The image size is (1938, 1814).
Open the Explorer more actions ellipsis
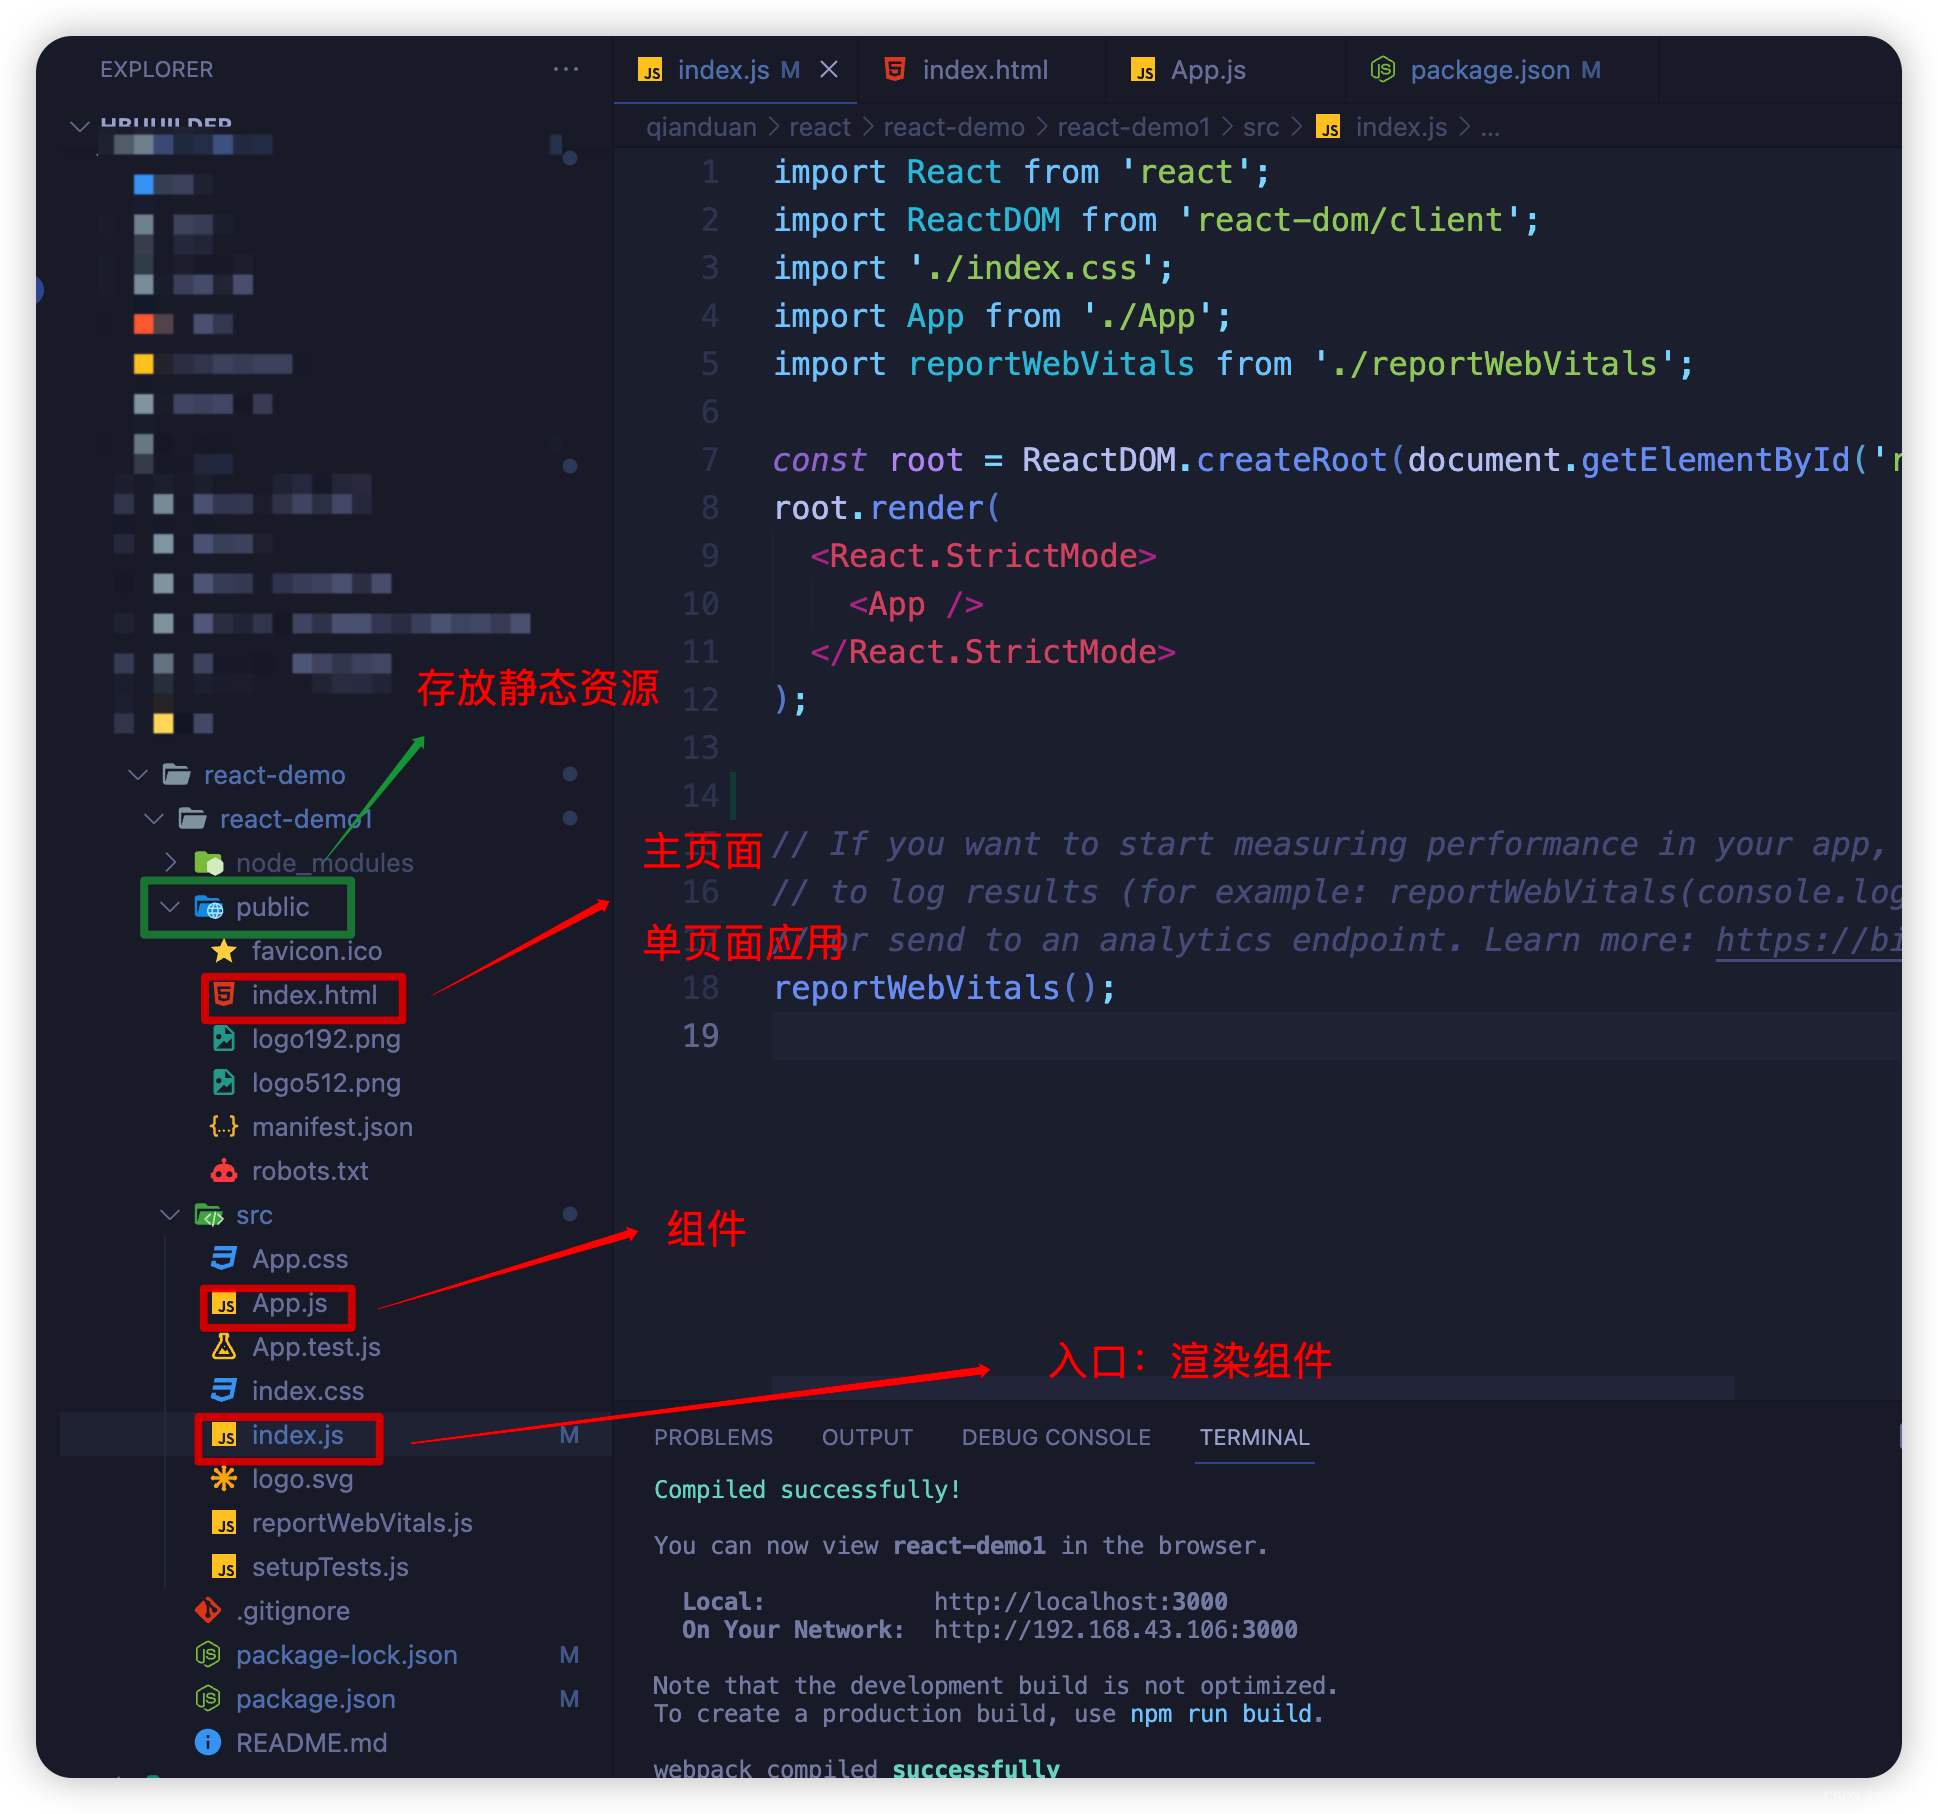pyautogui.click(x=566, y=69)
